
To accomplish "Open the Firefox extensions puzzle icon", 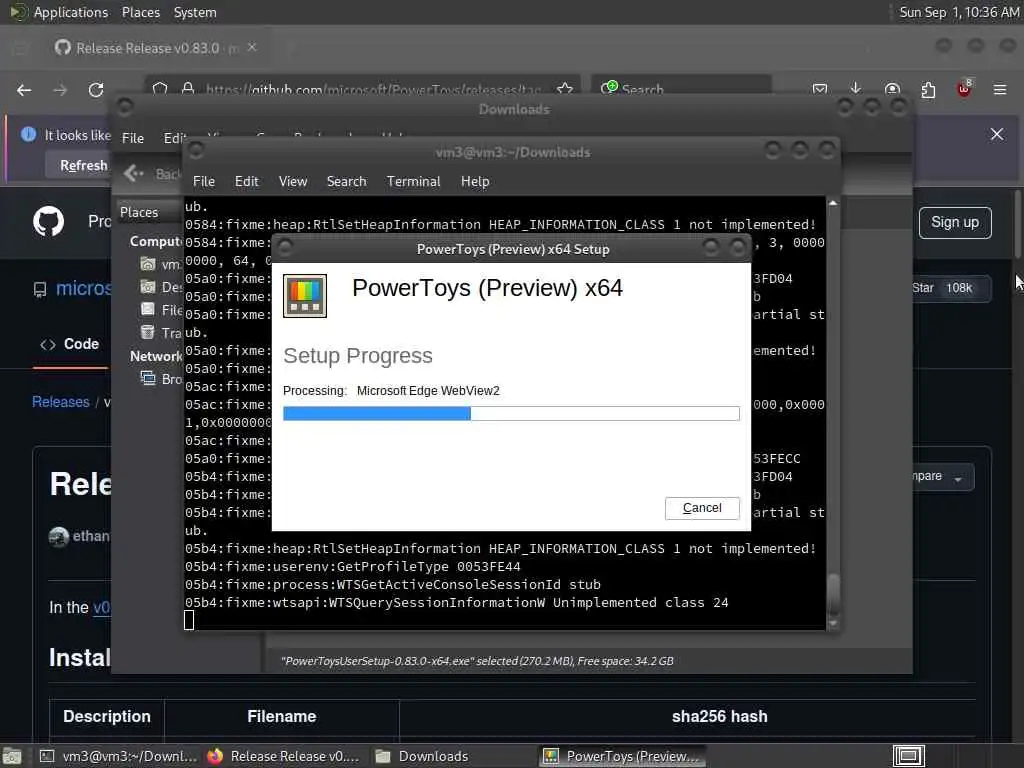I will [928, 89].
